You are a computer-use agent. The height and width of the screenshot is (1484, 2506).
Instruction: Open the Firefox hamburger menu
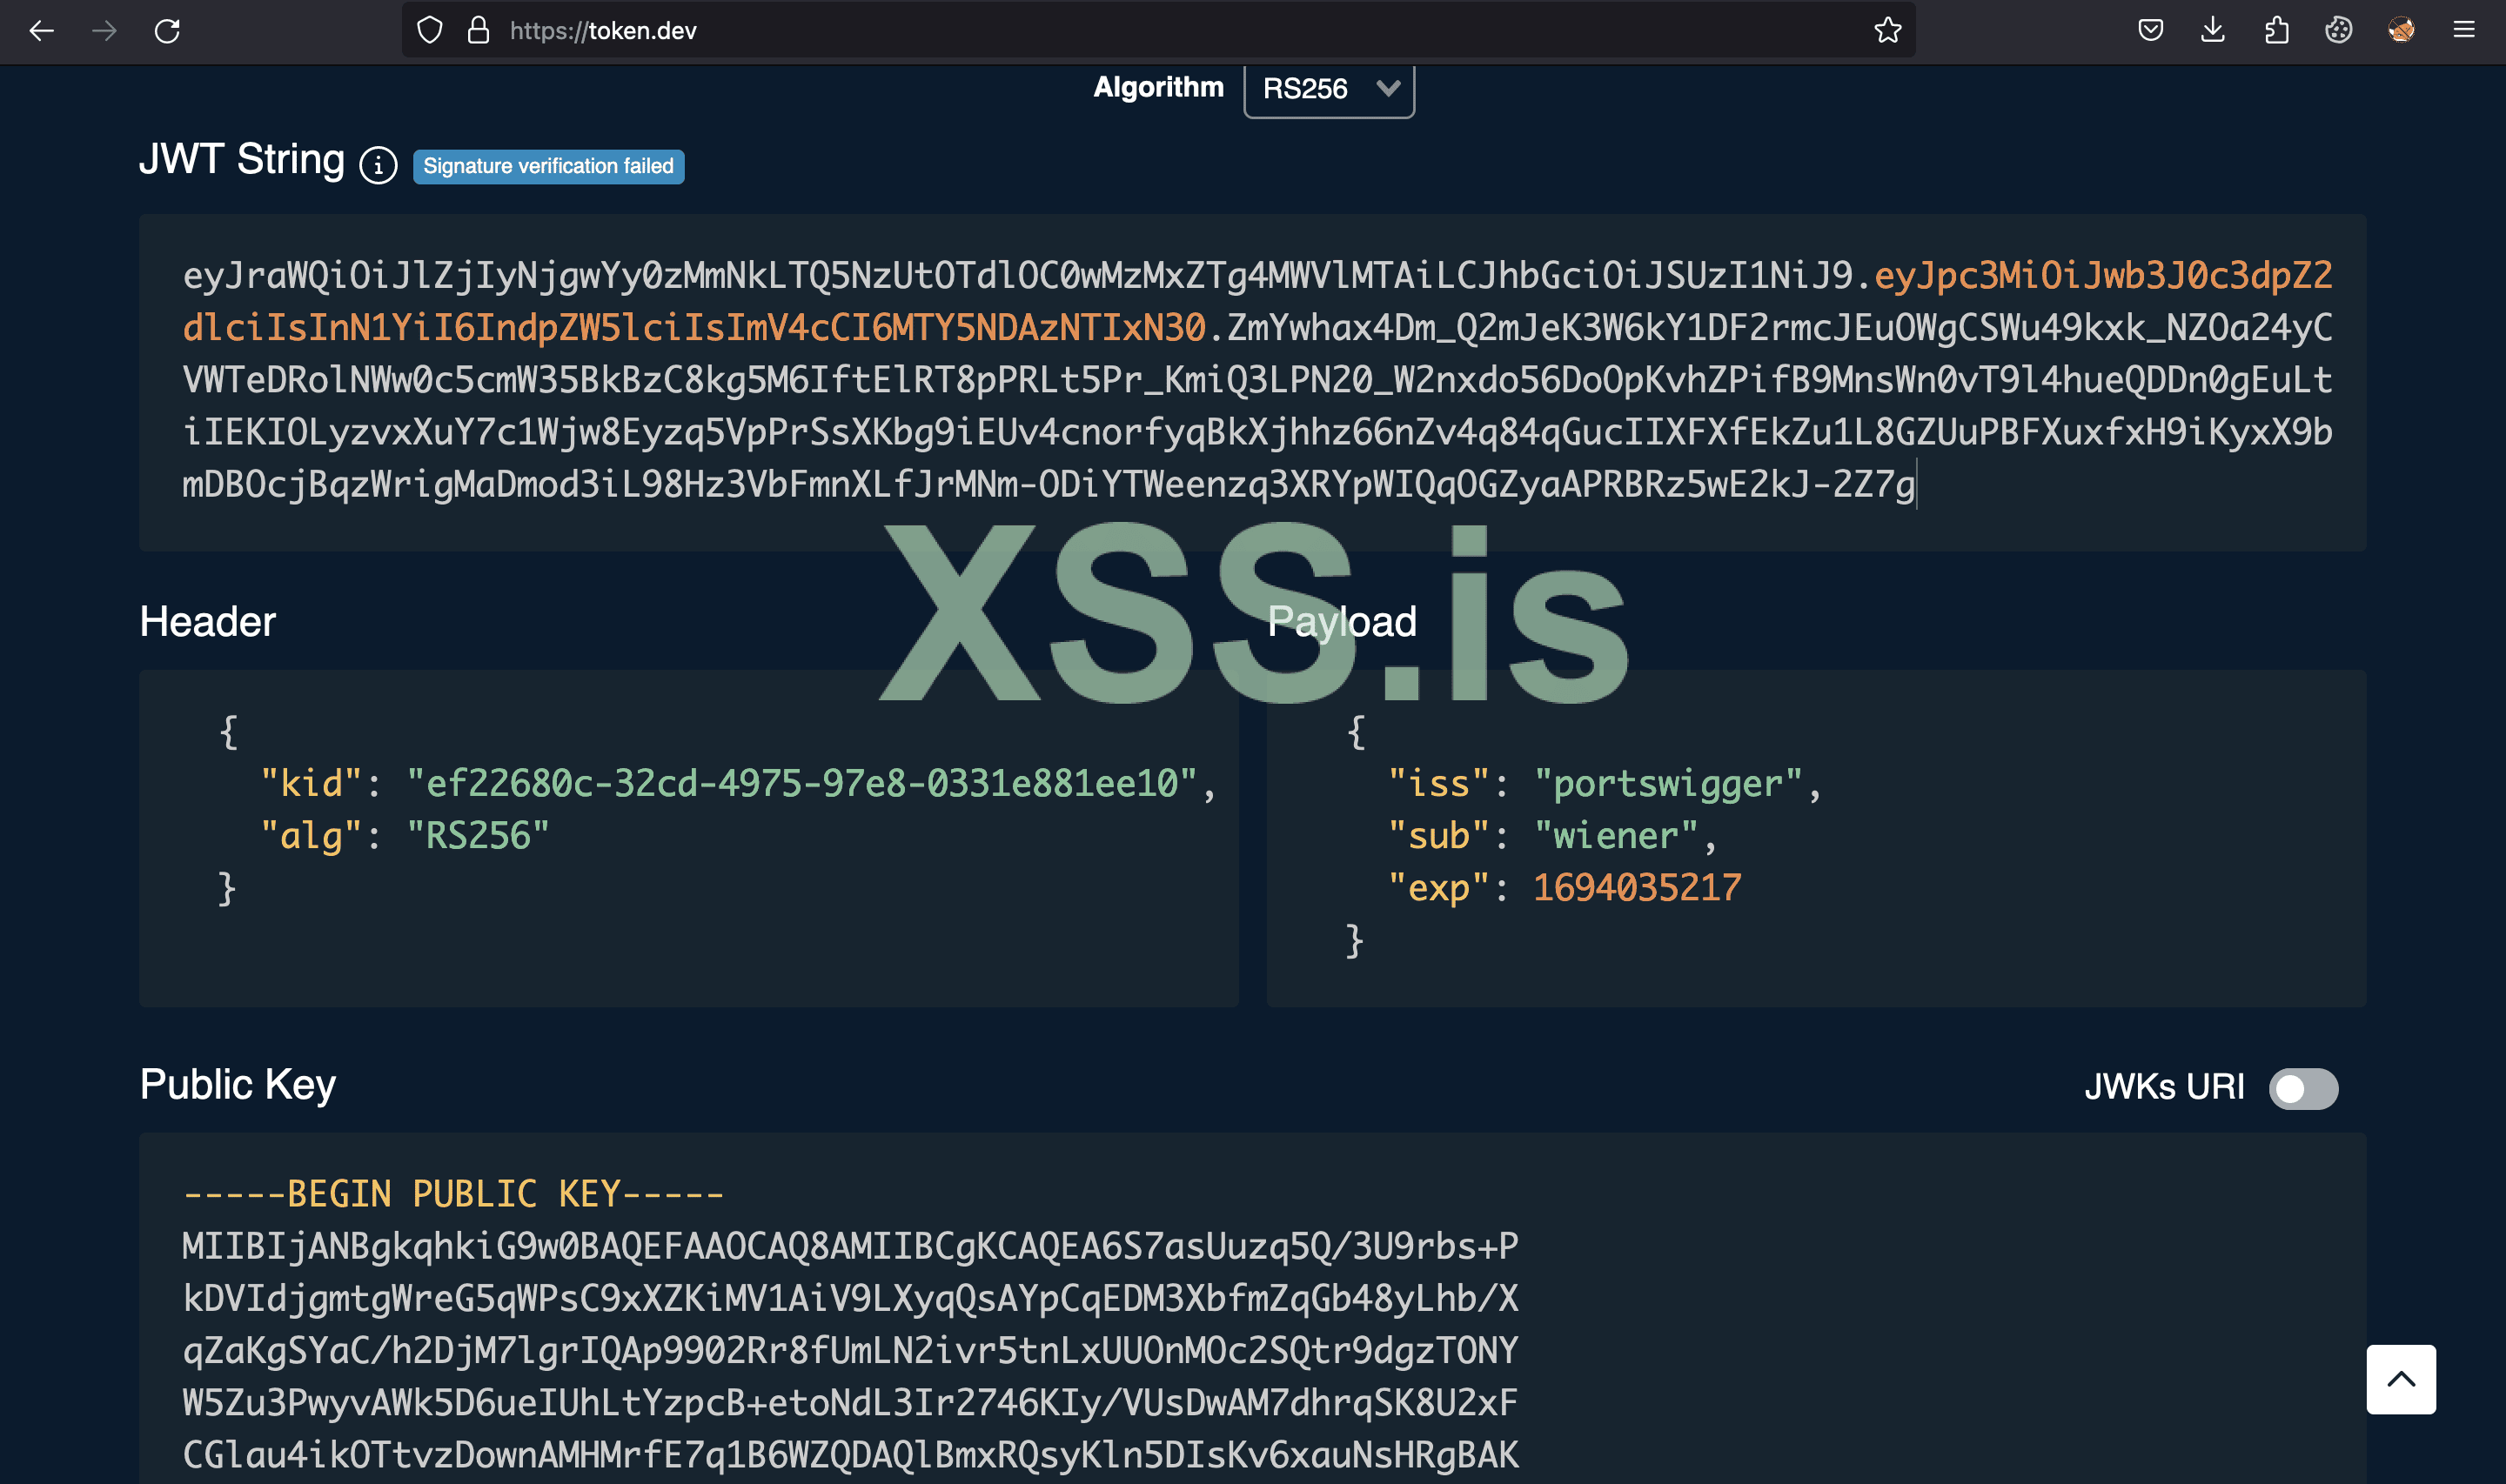click(x=2463, y=31)
